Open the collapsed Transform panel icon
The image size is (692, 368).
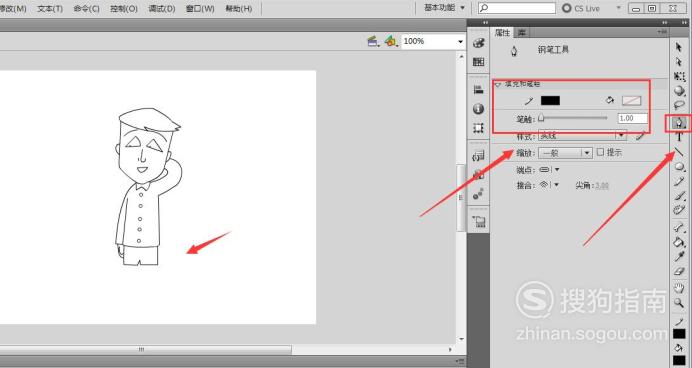click(x=478, y=128)
